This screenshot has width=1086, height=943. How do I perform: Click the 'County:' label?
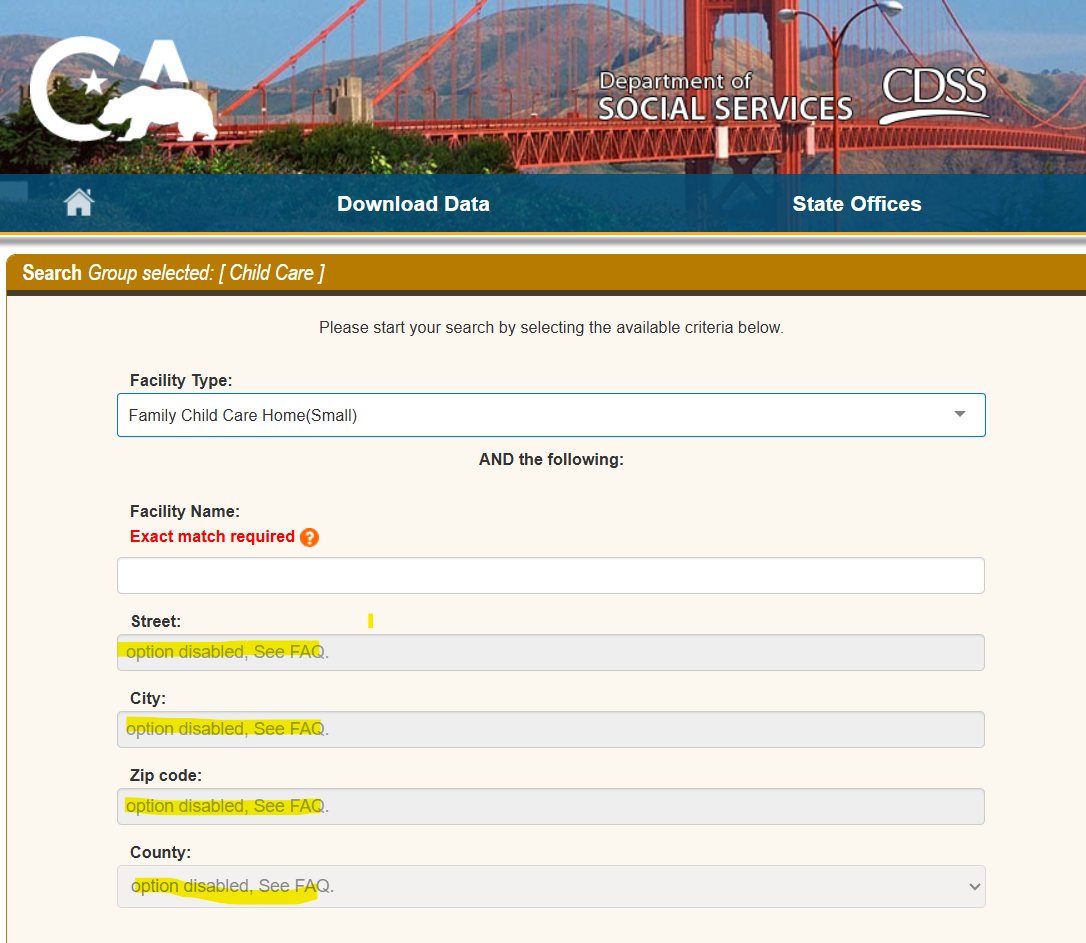(160, 852)
